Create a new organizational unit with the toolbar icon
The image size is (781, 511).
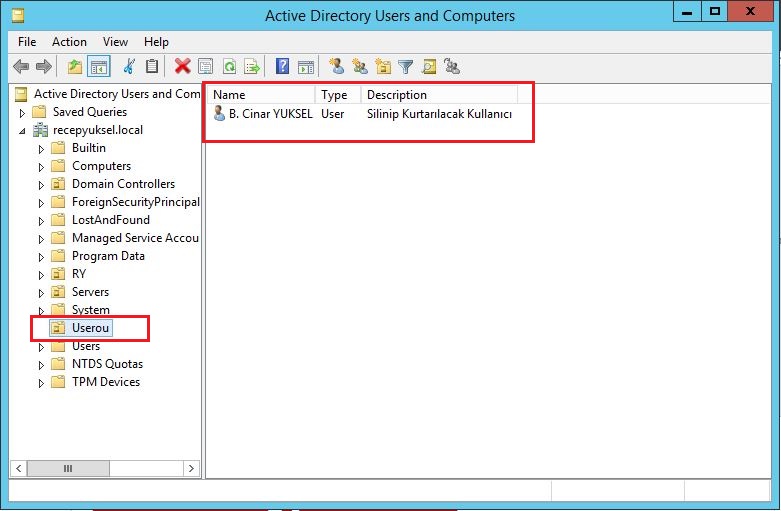pos(383,66)
